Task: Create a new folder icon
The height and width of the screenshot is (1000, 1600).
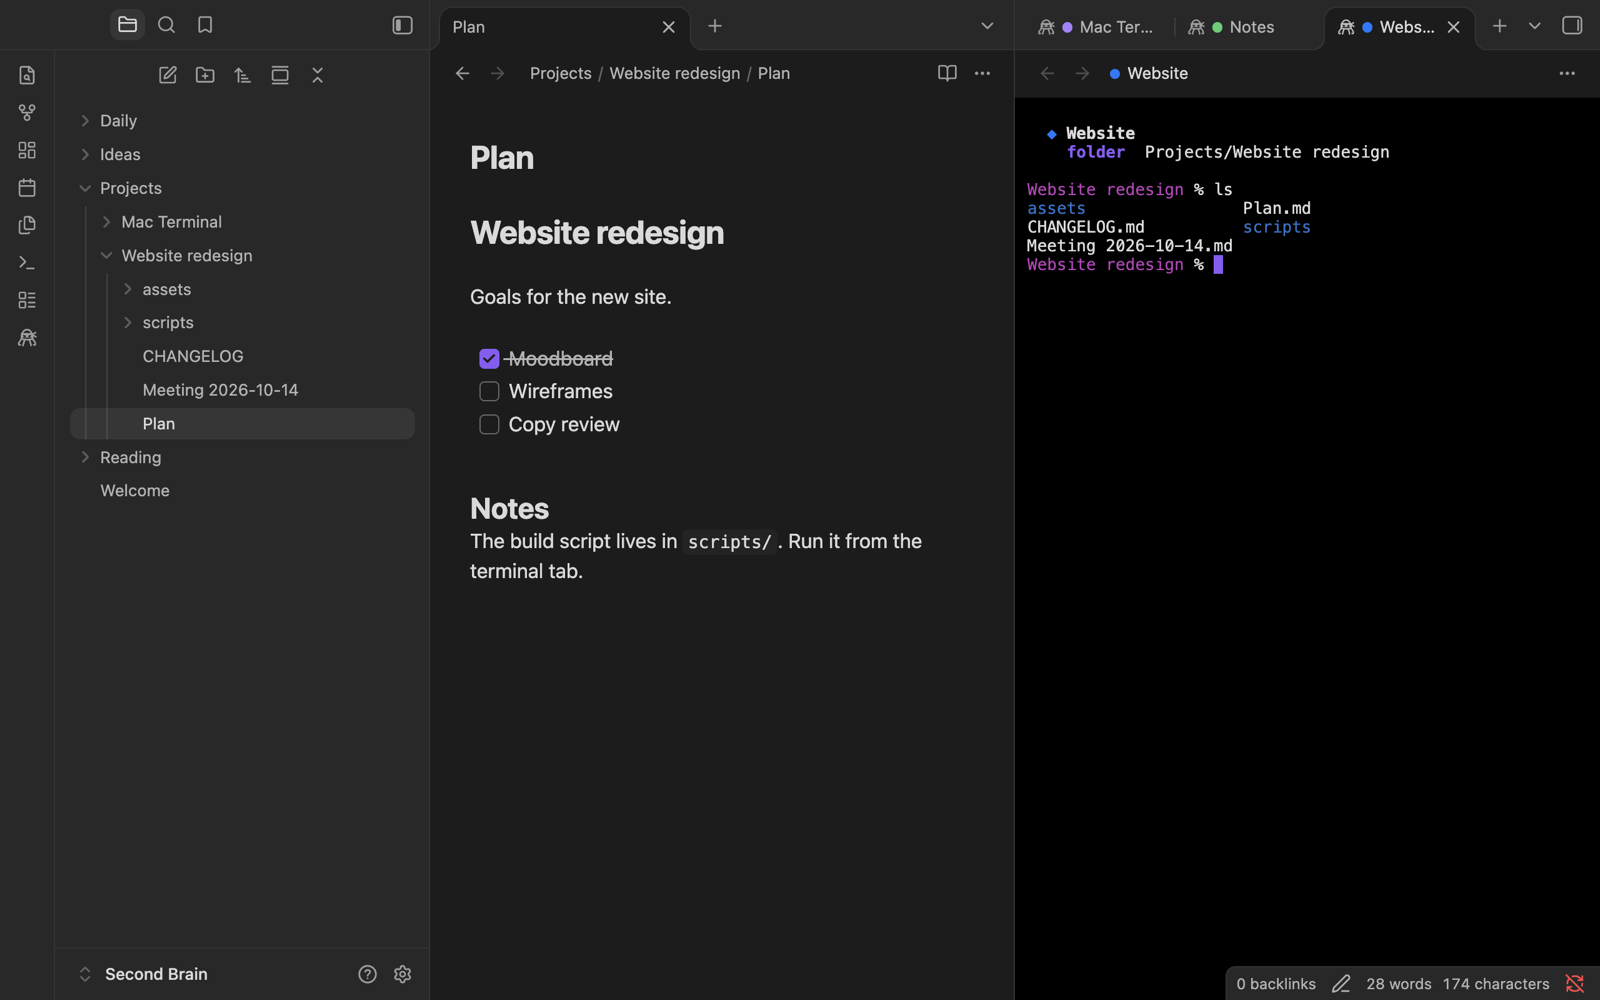Action: point(205,75)
